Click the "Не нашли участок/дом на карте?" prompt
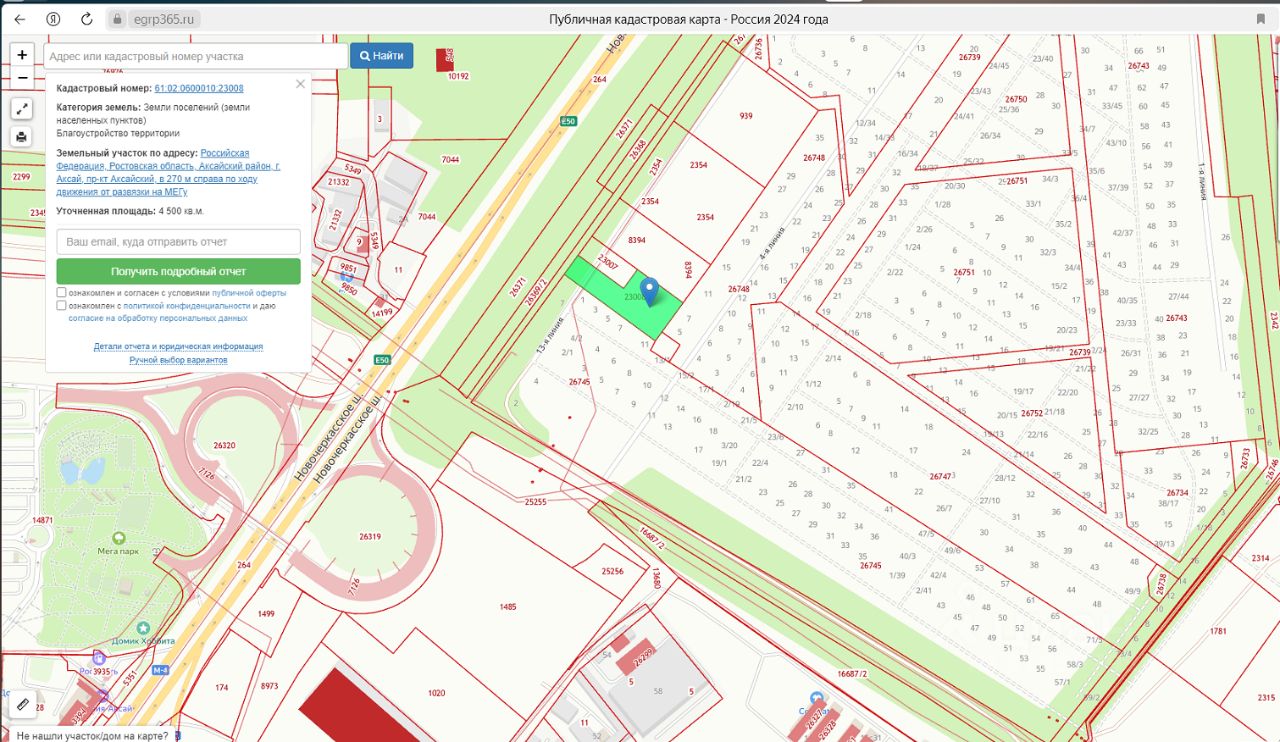The height and width of the screenshot is (742, 1280). coord(92,736)
